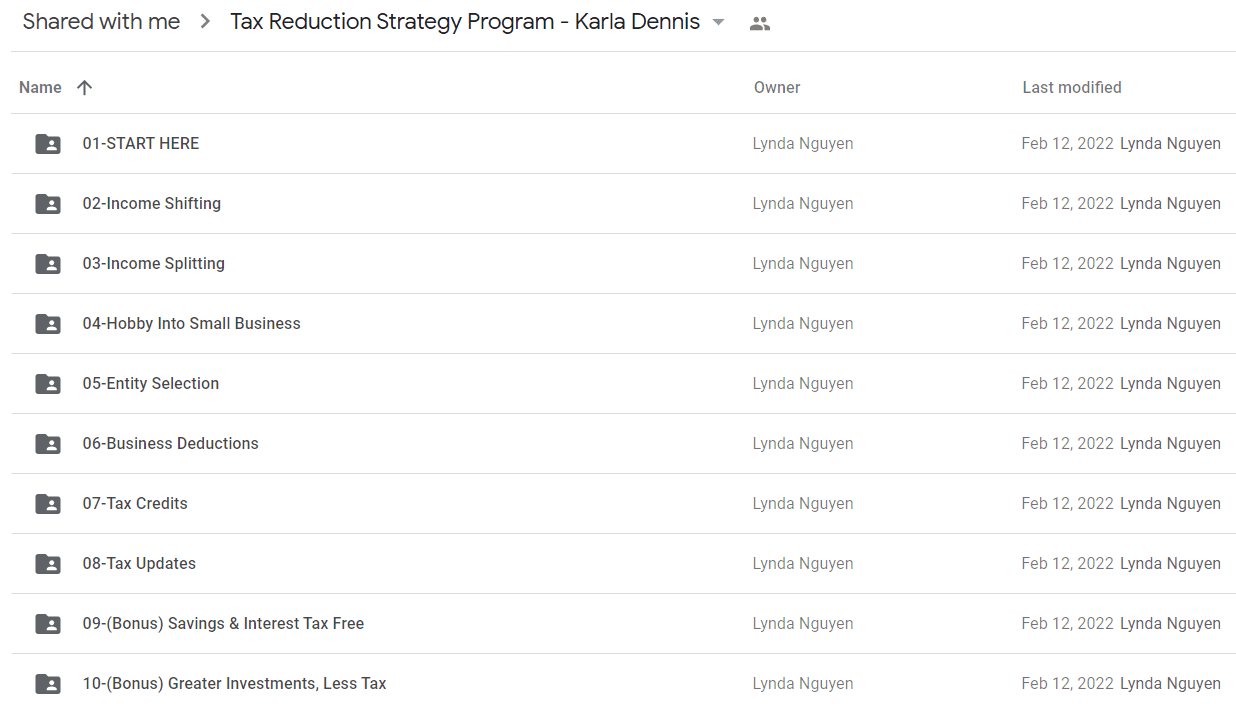Click the shared folder icon for 07-Tax Credits
1236x713 pixels.
48,504
